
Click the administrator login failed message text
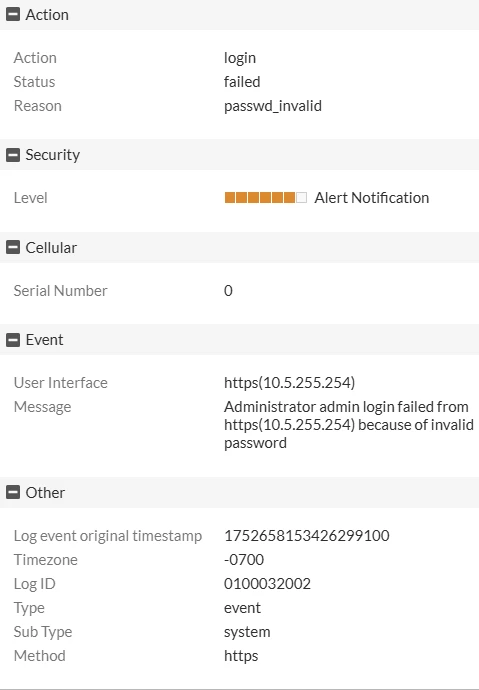pos(349,425)
